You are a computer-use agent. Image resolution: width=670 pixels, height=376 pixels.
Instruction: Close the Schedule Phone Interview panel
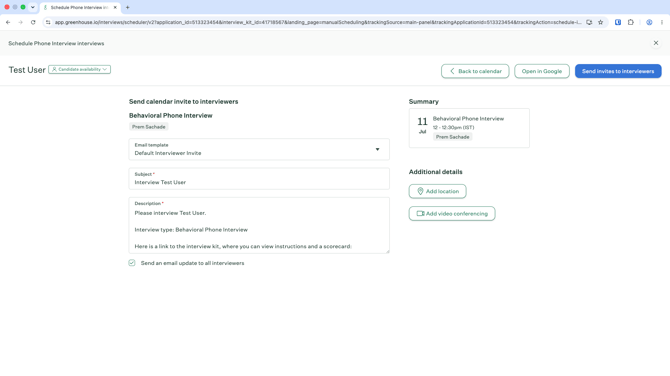(656, 43)
